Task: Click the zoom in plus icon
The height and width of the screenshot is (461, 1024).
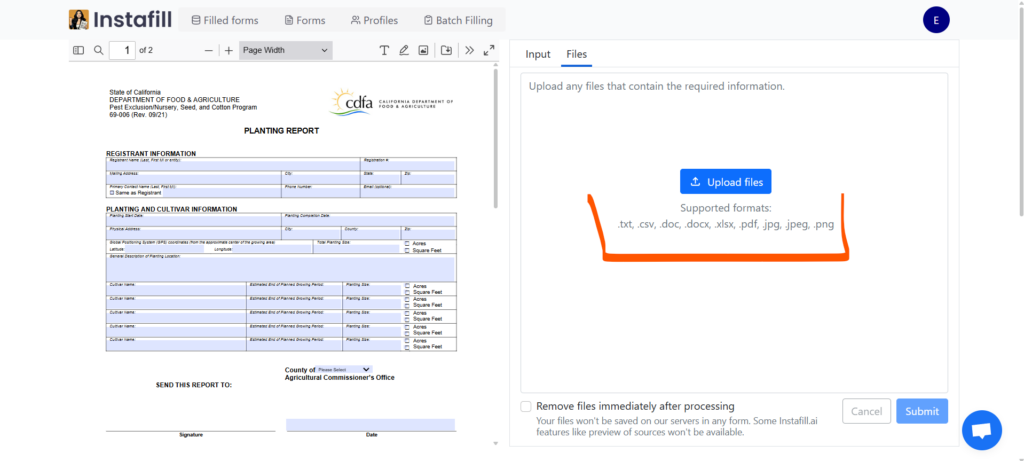Action: click(x=229, y=50)
